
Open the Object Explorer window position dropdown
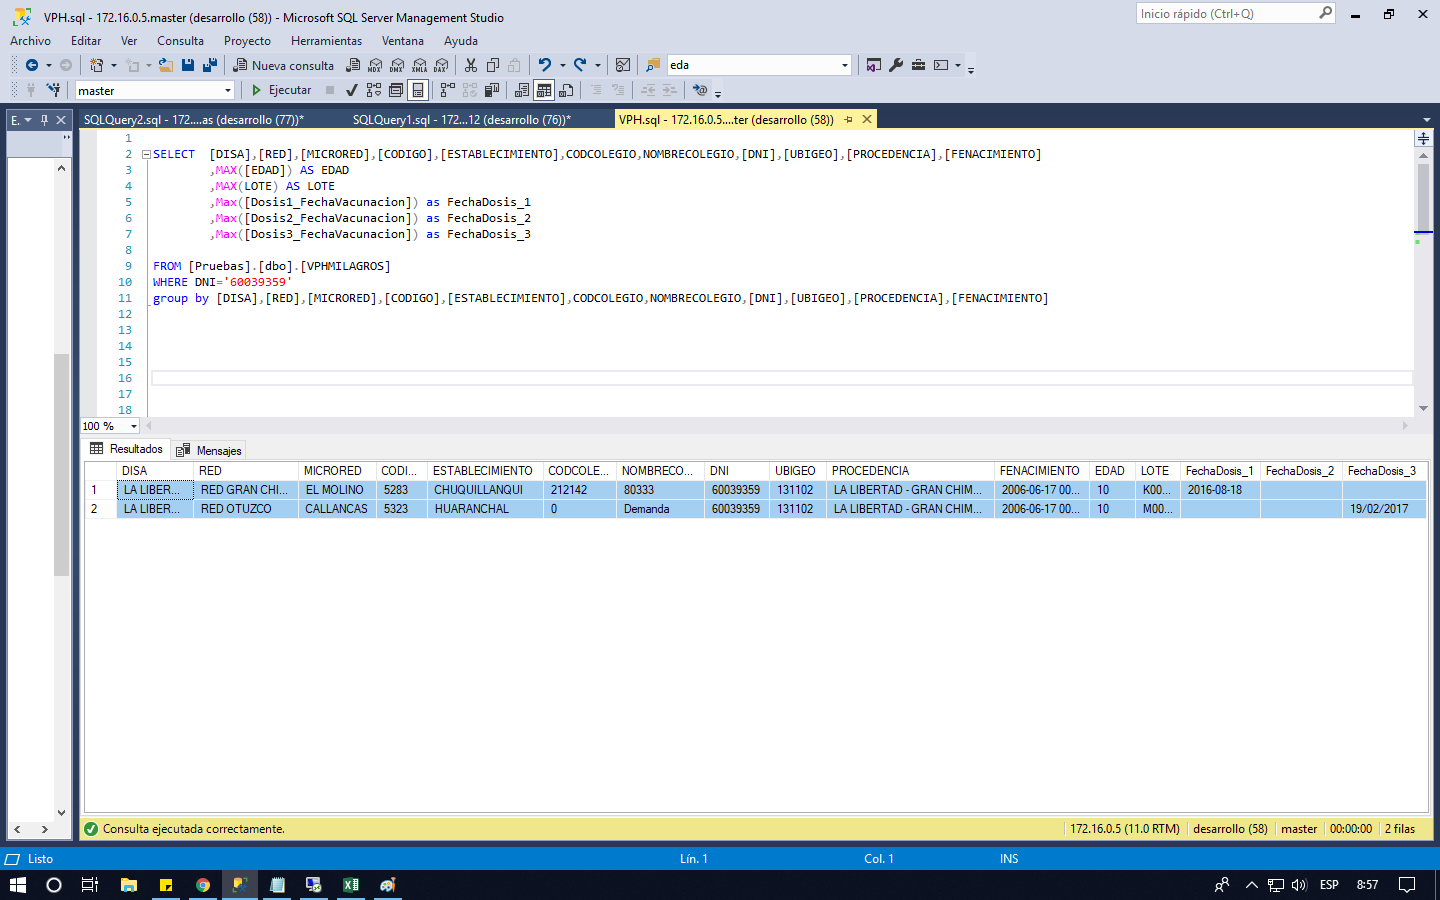(28, 120)
